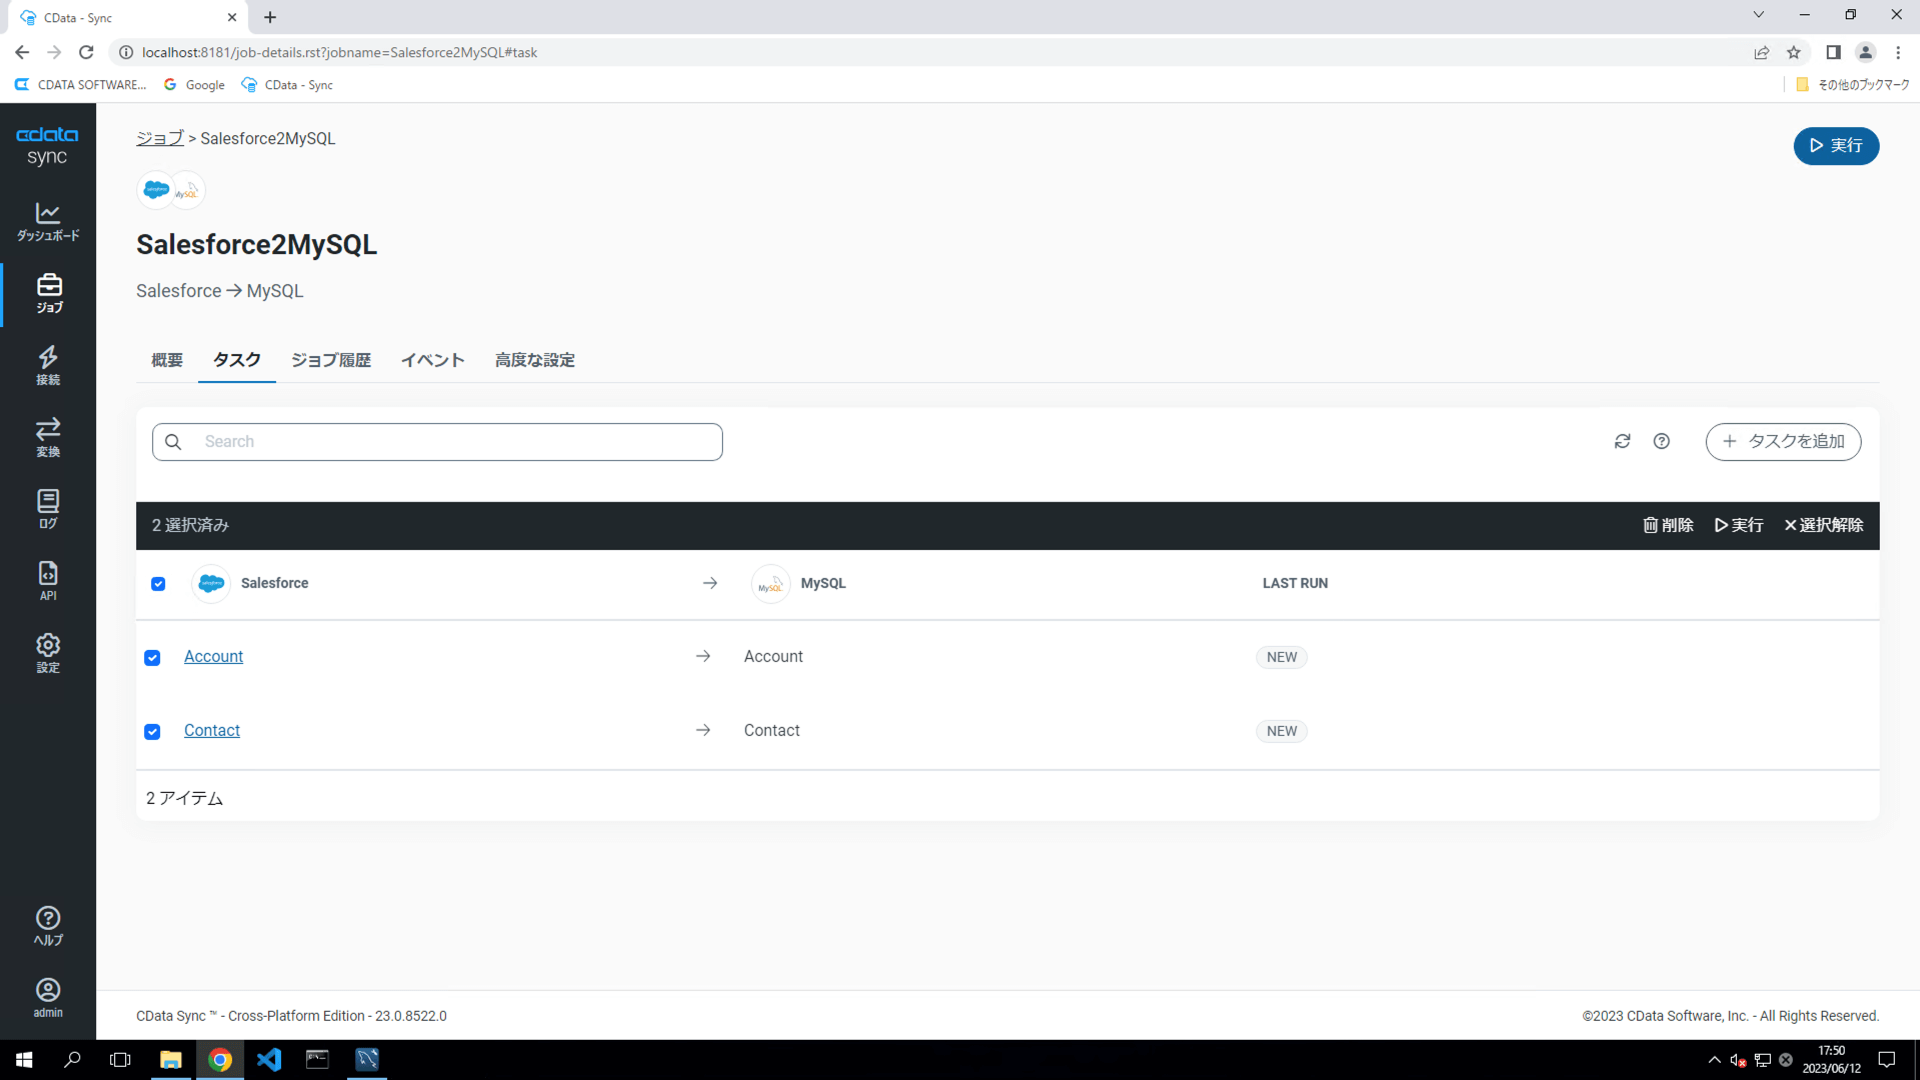Viewport: 1920px width, 1080px height.
Task: Click the タスクを追加 button
Action: (x=1783, y=441)
